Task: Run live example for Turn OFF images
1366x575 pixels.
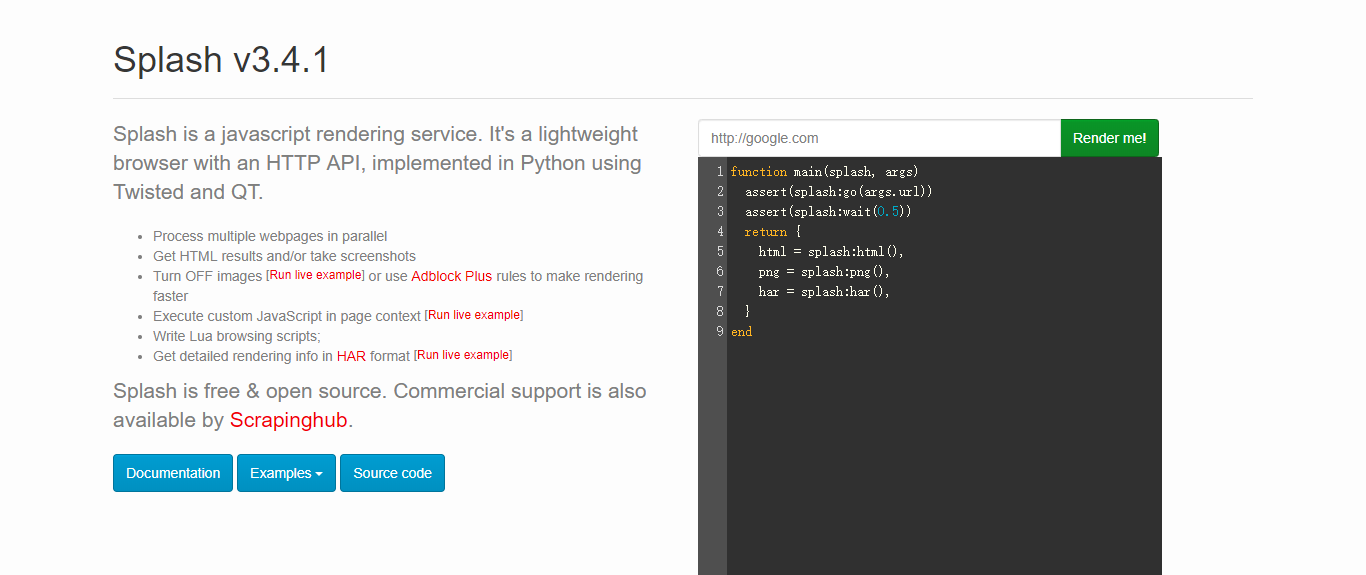Action: point(315,275)
